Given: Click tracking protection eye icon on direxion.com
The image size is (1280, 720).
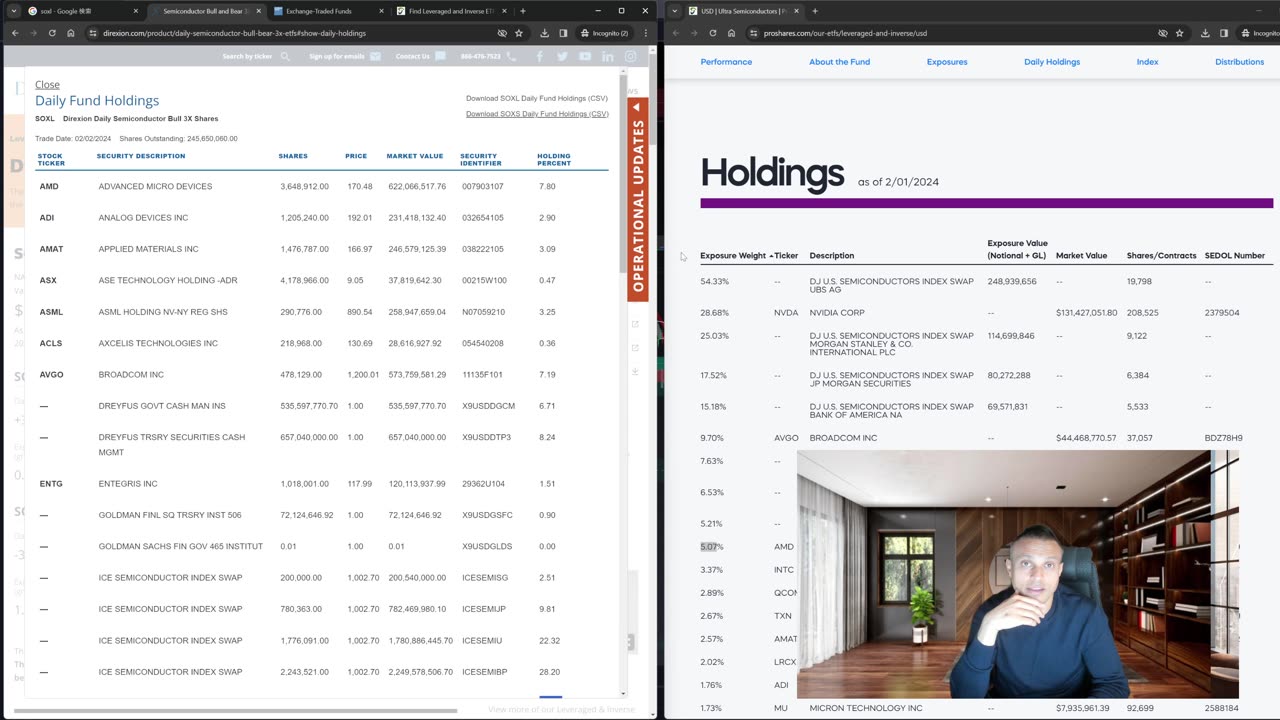Looking at the screenshot, I should [502, 33].
